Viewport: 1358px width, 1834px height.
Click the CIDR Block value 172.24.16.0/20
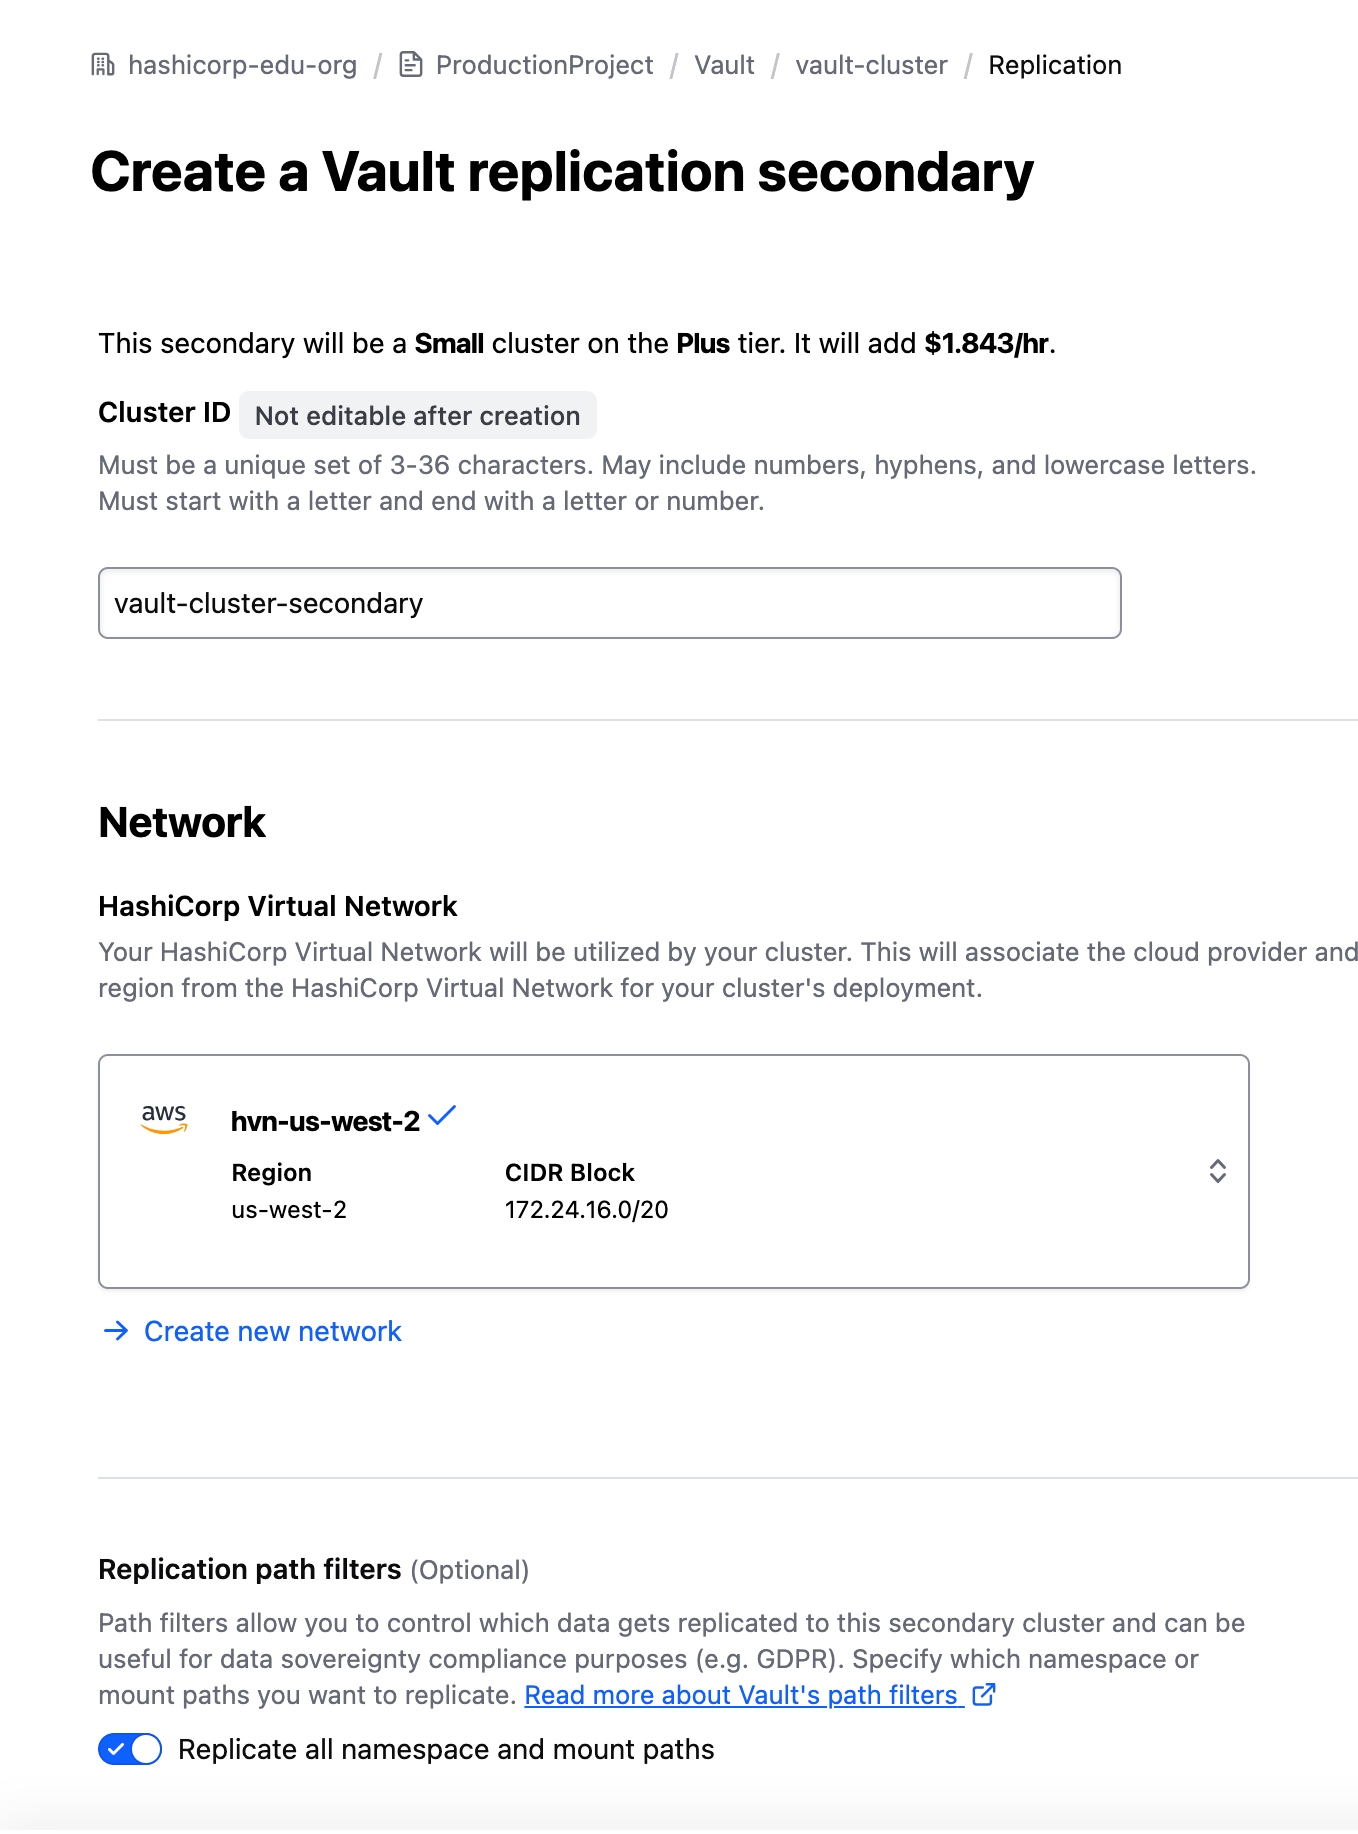coord(586,1209)
